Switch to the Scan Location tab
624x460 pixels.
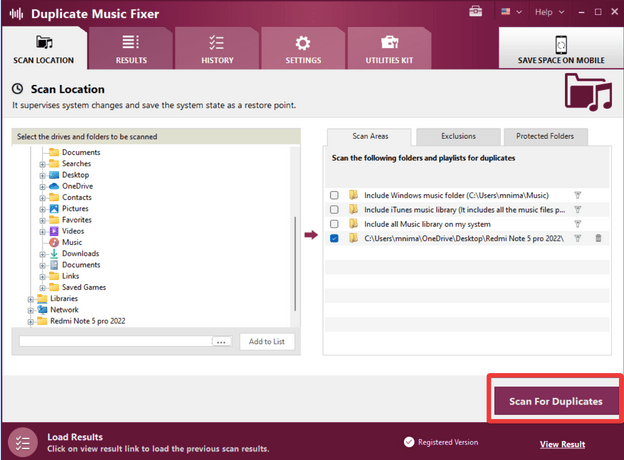(44, 49)
